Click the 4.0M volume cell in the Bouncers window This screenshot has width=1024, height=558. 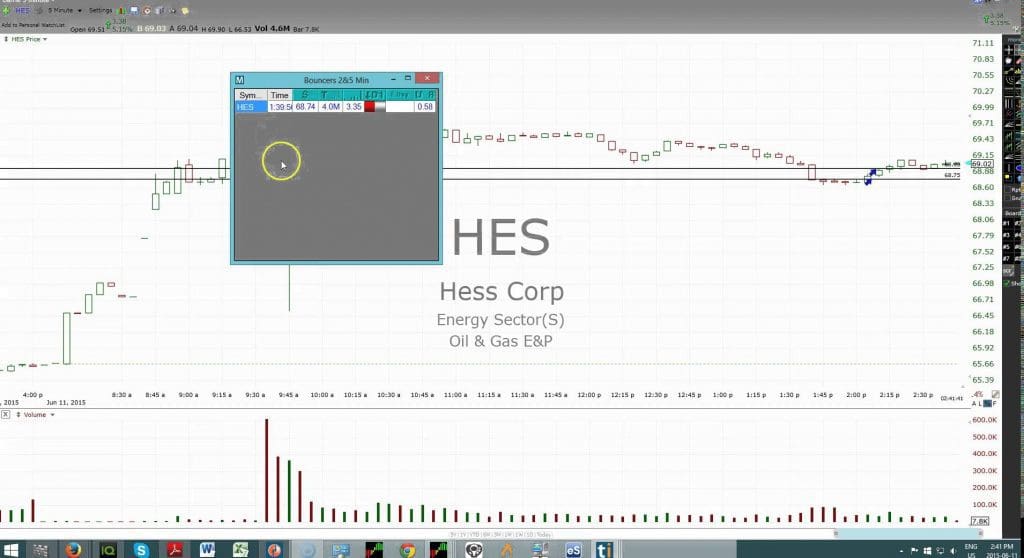click(x=330, y=107)
